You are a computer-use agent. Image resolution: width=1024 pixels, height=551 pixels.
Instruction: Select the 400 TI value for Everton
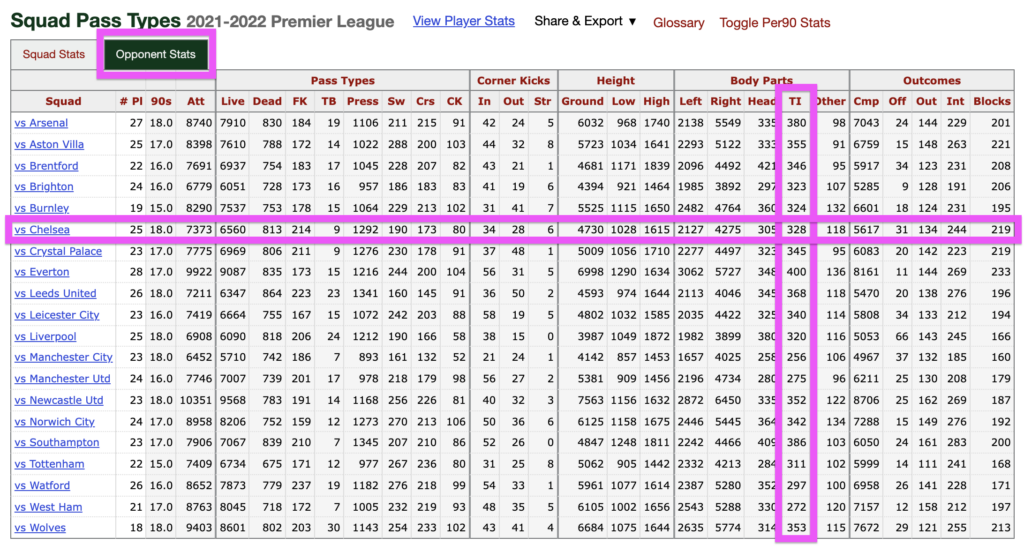coord(796,272)
